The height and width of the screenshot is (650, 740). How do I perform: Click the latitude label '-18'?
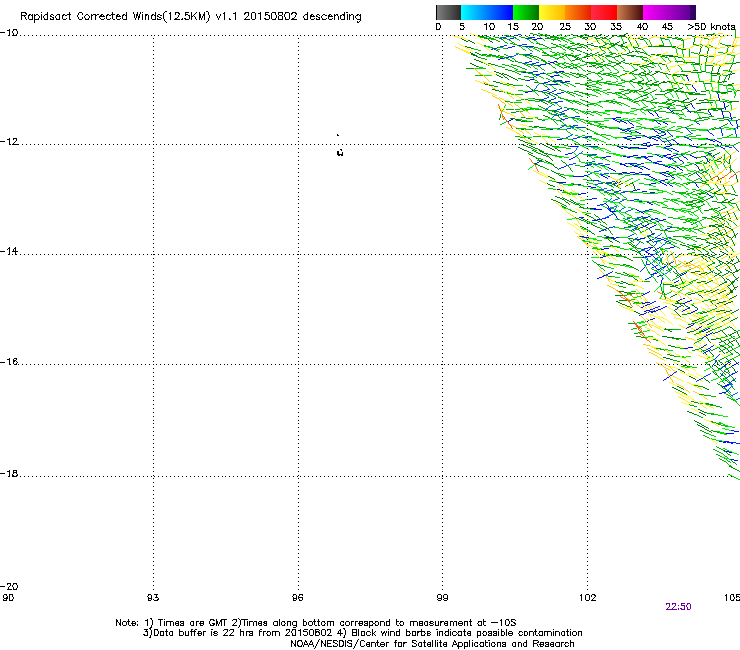(x=9, y=473)
